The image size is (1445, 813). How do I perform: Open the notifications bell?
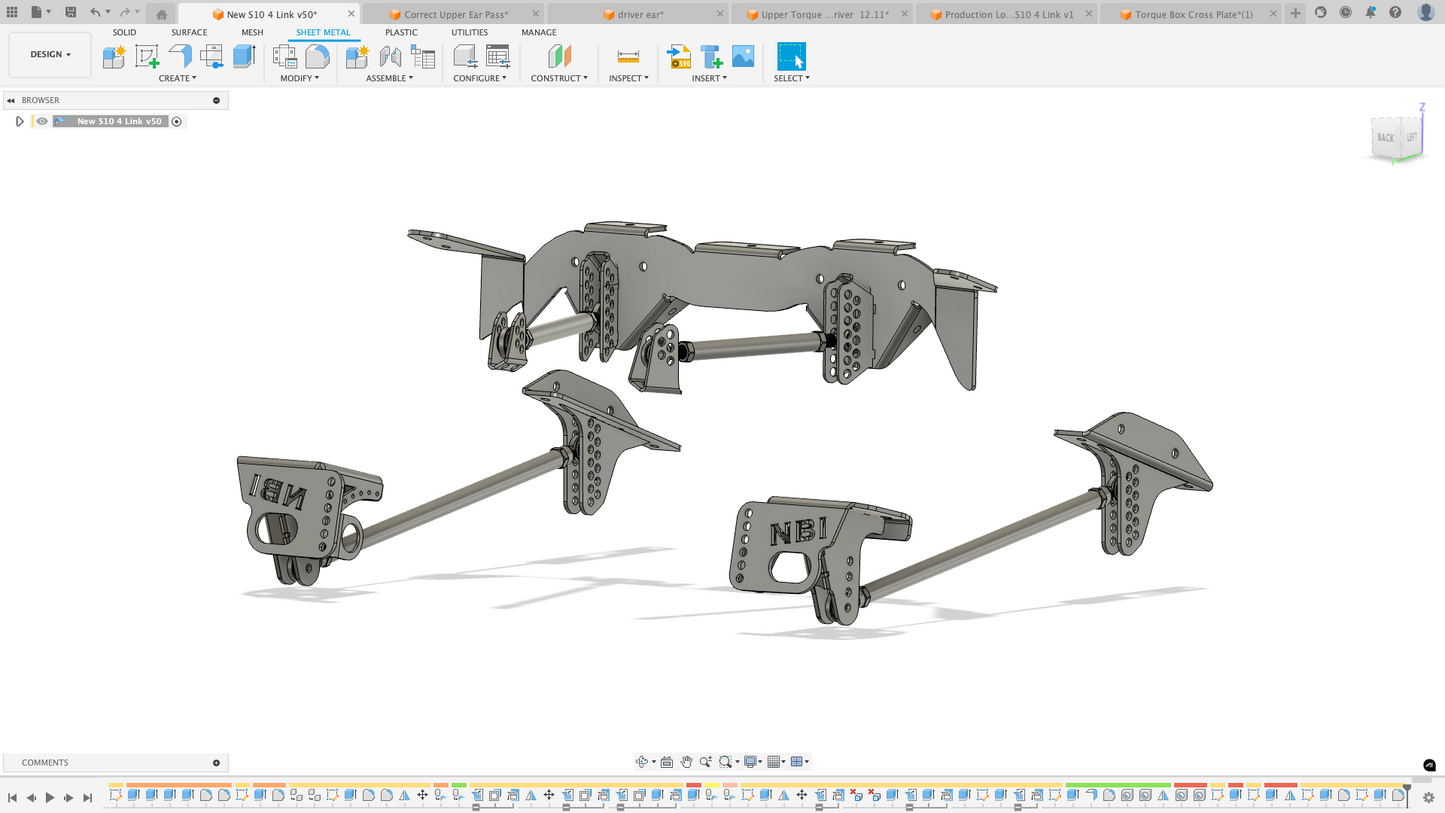pyautogui.click(x=1370, y=13)
